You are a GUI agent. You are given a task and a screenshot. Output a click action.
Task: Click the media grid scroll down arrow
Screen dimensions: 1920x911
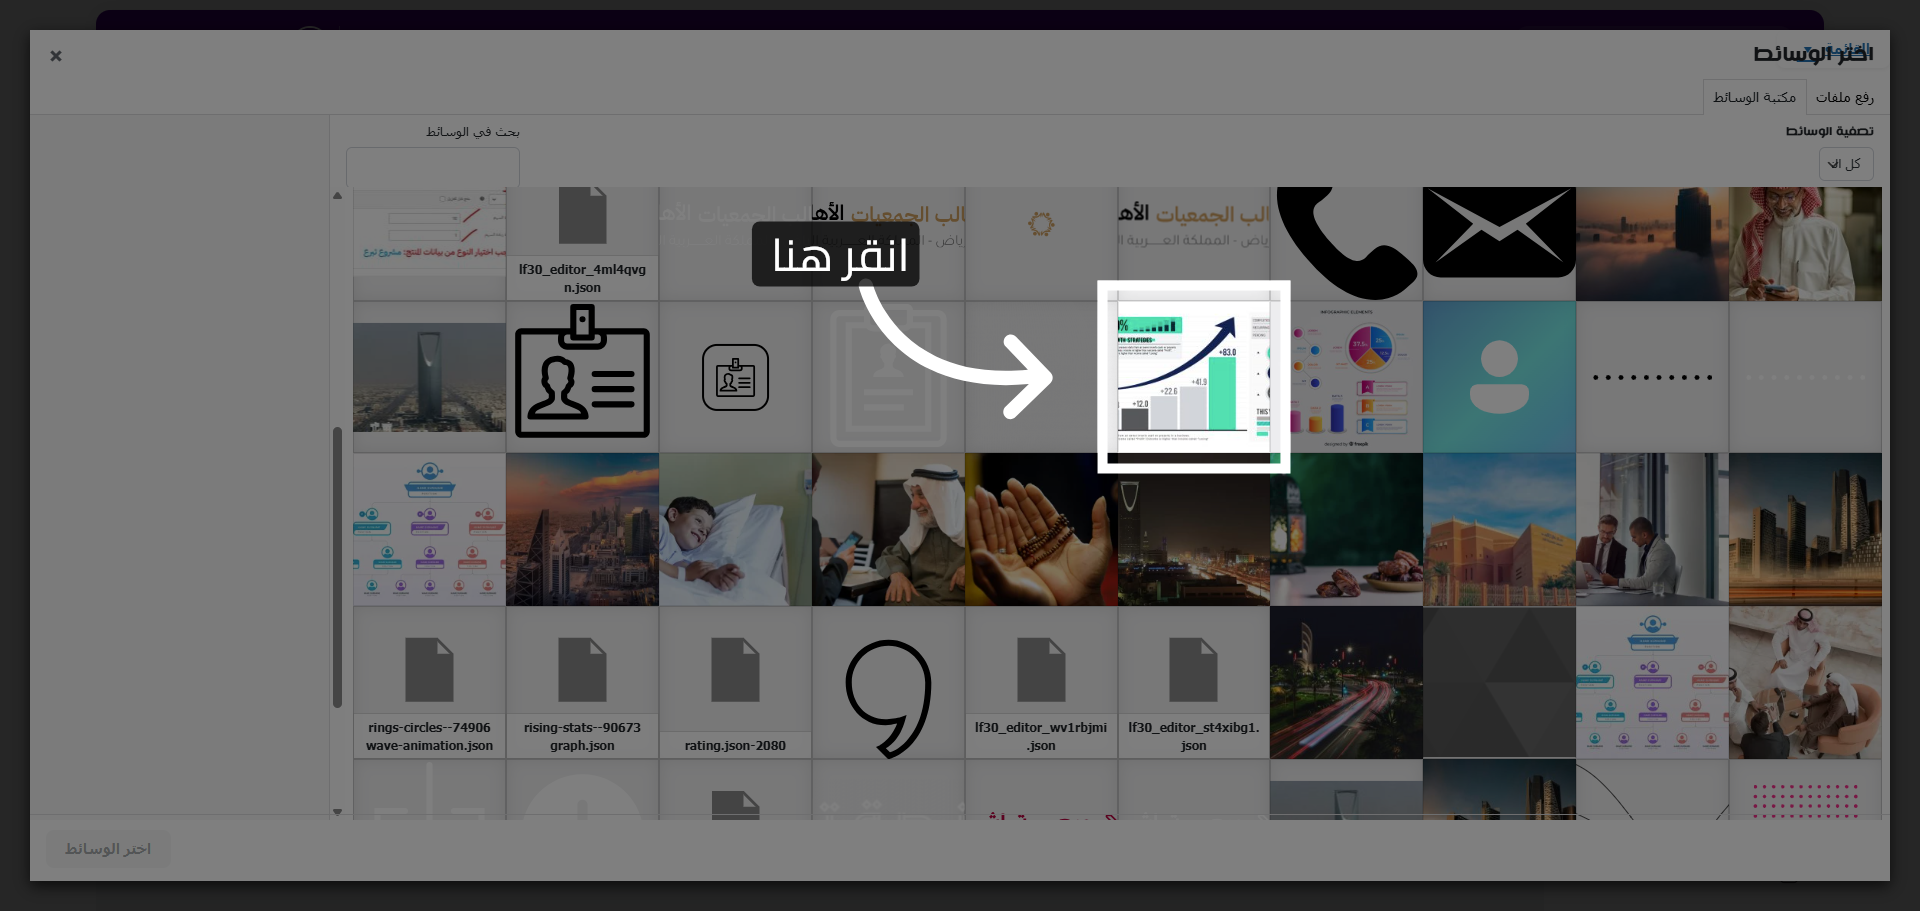tap(337, 812)
